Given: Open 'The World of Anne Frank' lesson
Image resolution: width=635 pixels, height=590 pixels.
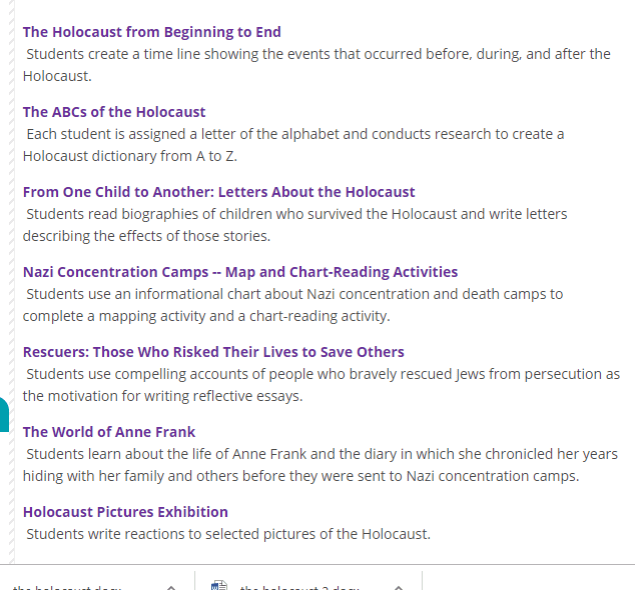Looking at the screenshot, I should point(109,432).
